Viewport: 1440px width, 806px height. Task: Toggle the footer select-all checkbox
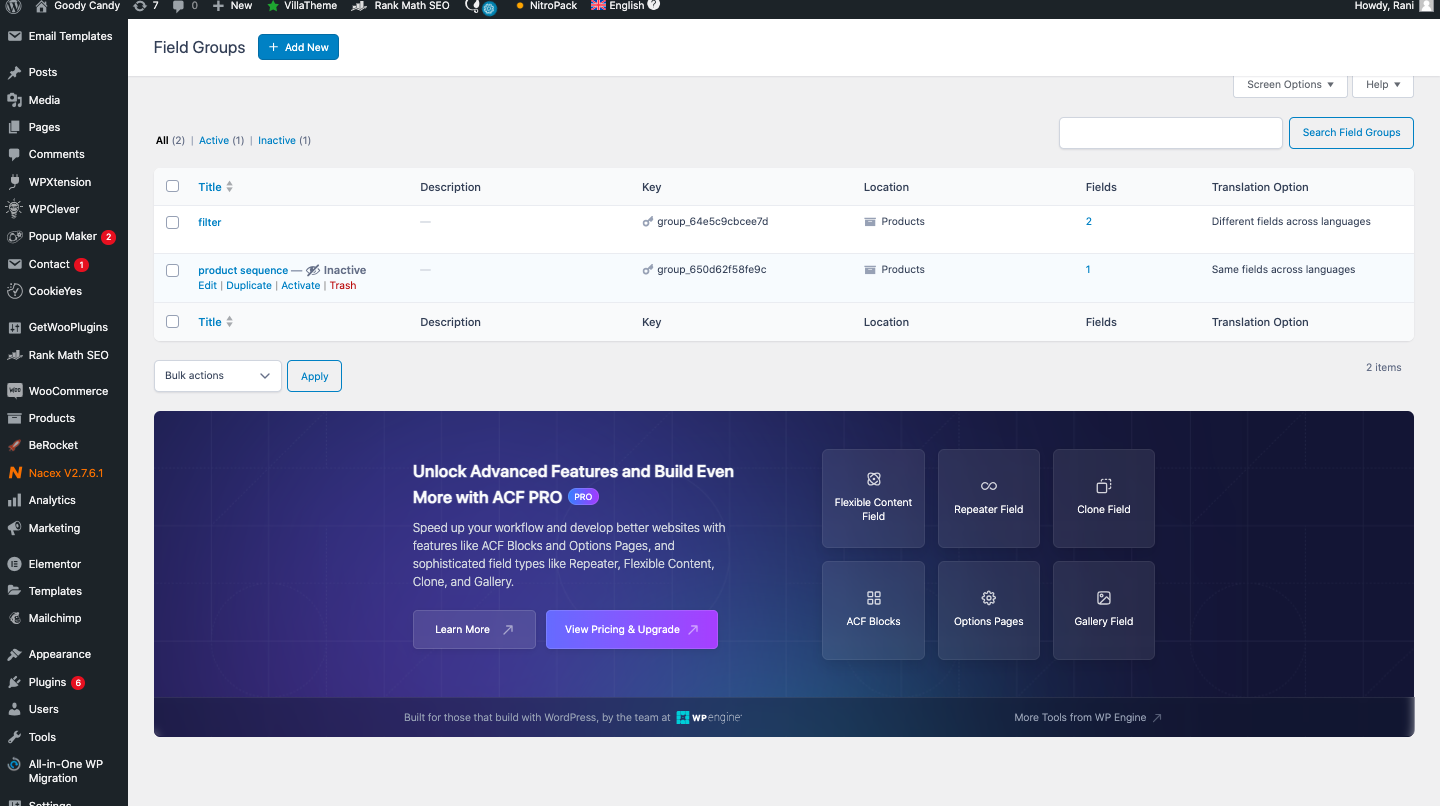[x=173, y=321]
